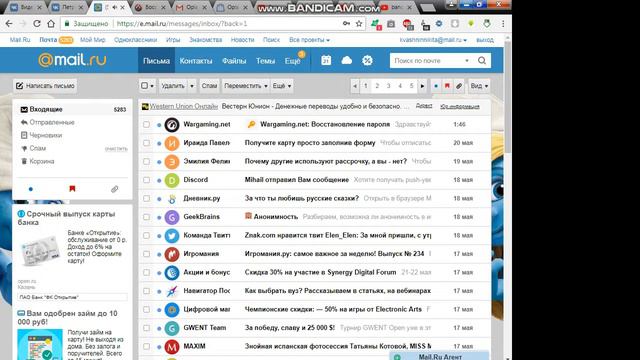Expand search options arrow in search box
Viewport: 640px width, 360px height.
467,61
